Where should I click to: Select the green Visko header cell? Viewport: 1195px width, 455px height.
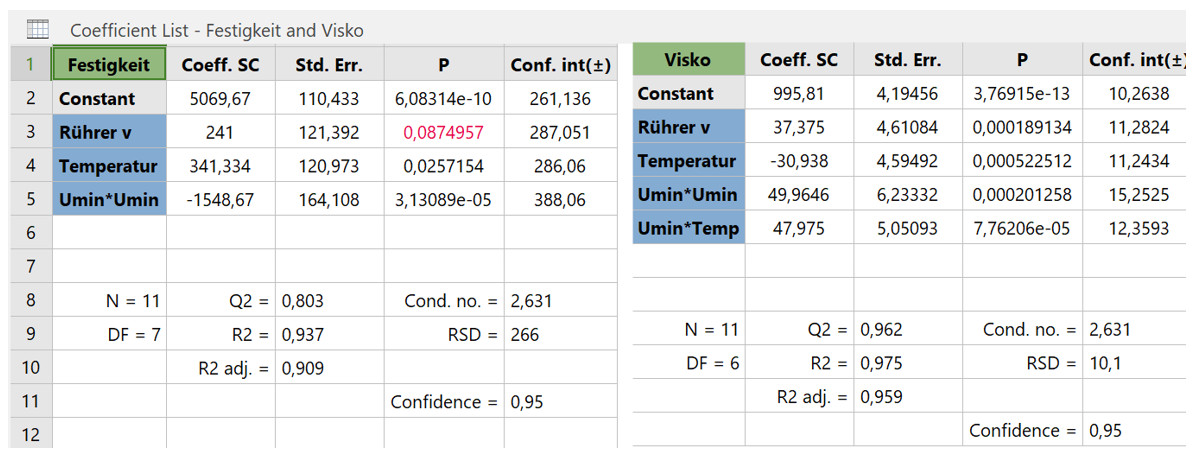coord(687,60)
